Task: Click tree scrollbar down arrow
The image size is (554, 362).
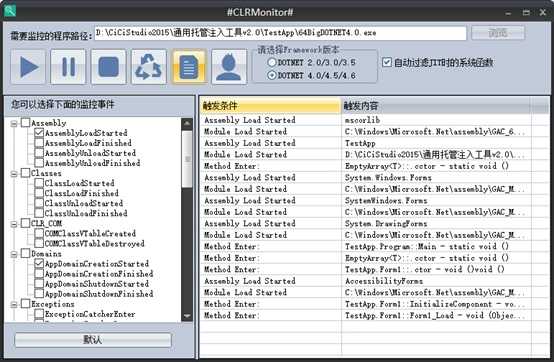Action: tap(187, 316)
